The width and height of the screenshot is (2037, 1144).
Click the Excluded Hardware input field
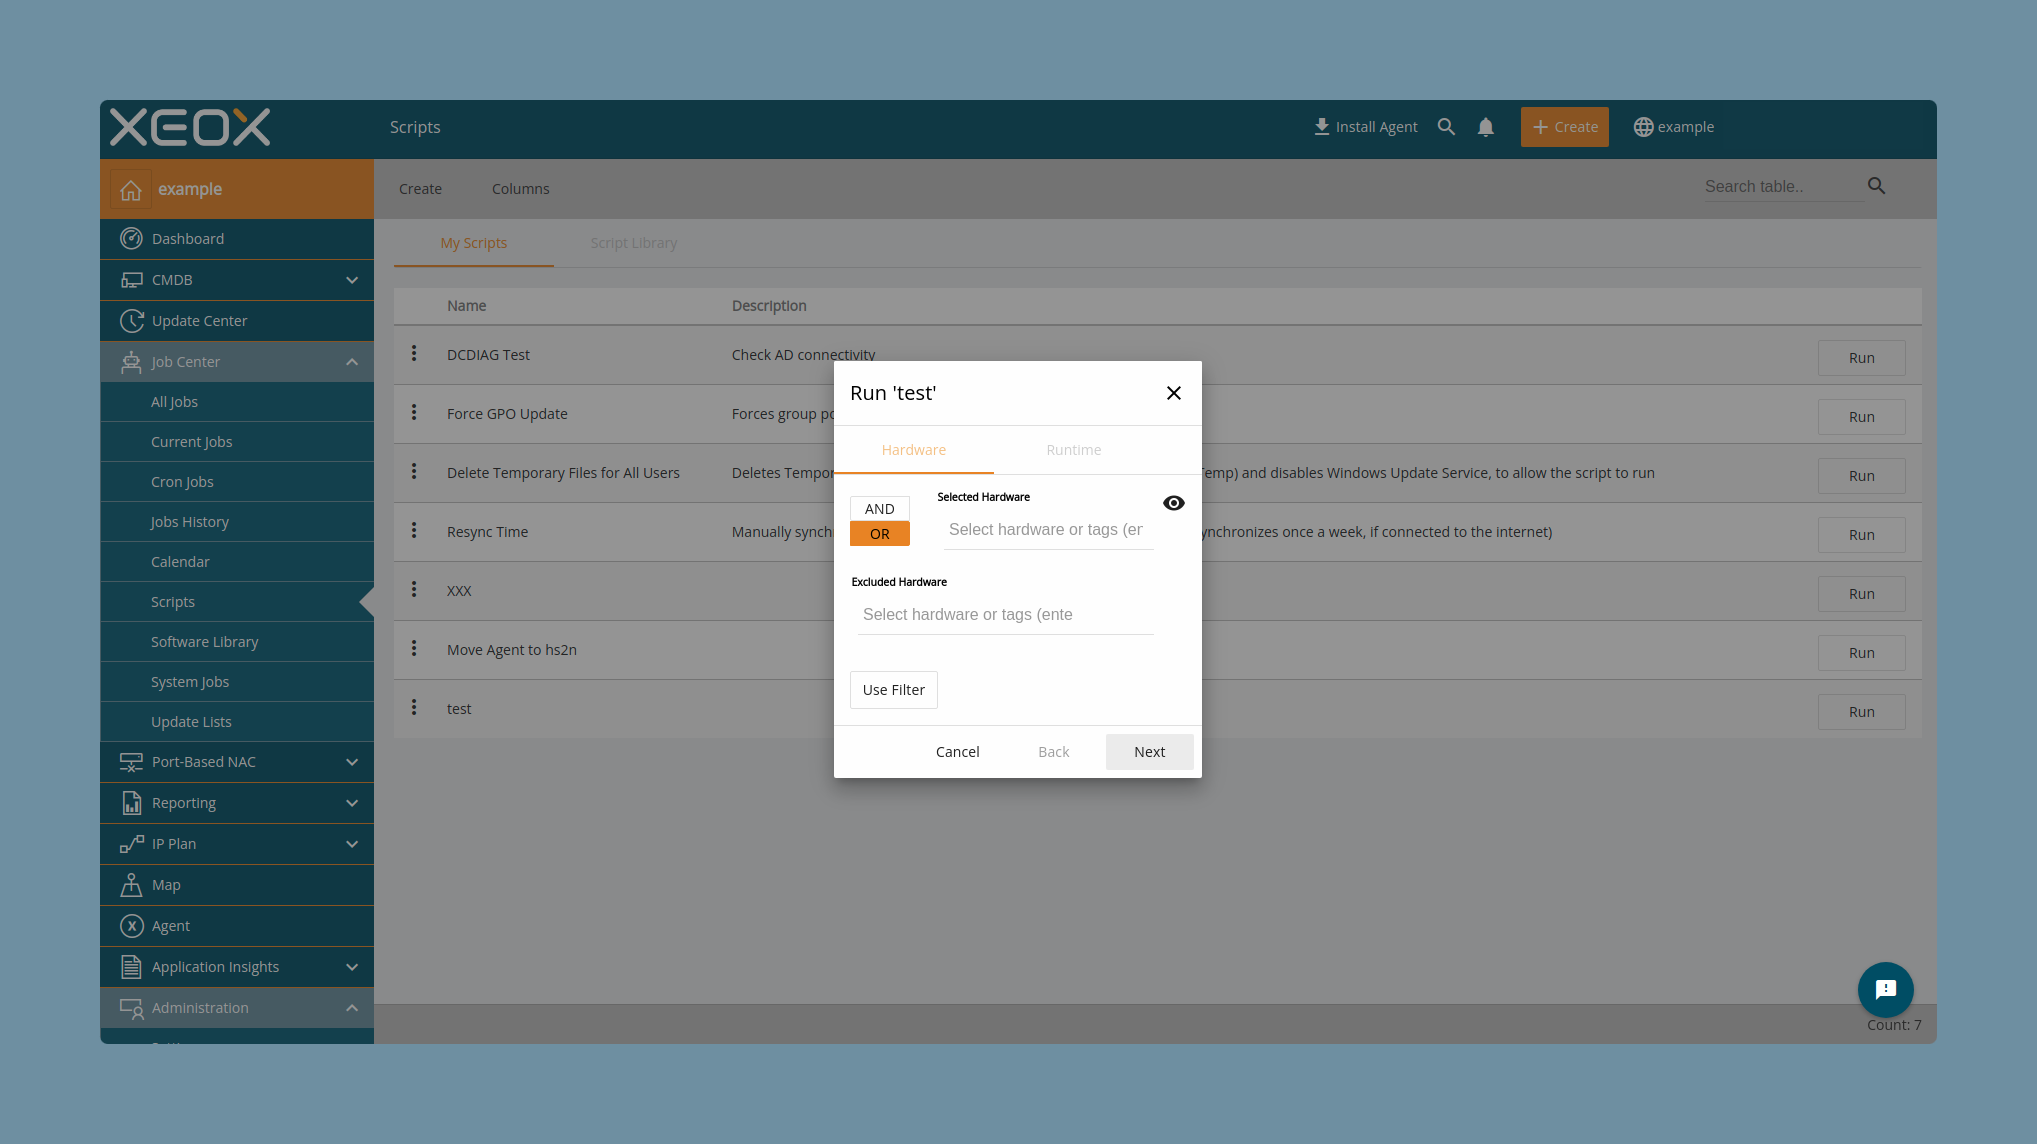click(1006, 615)
